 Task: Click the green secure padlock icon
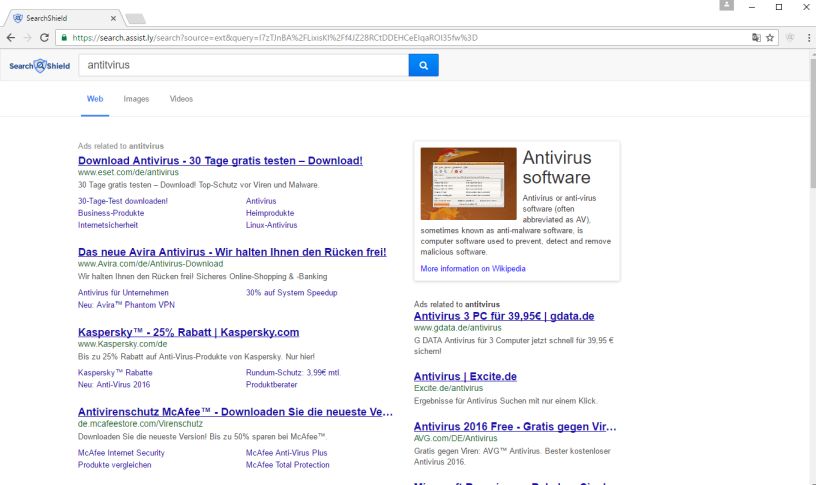pos(64,37)
